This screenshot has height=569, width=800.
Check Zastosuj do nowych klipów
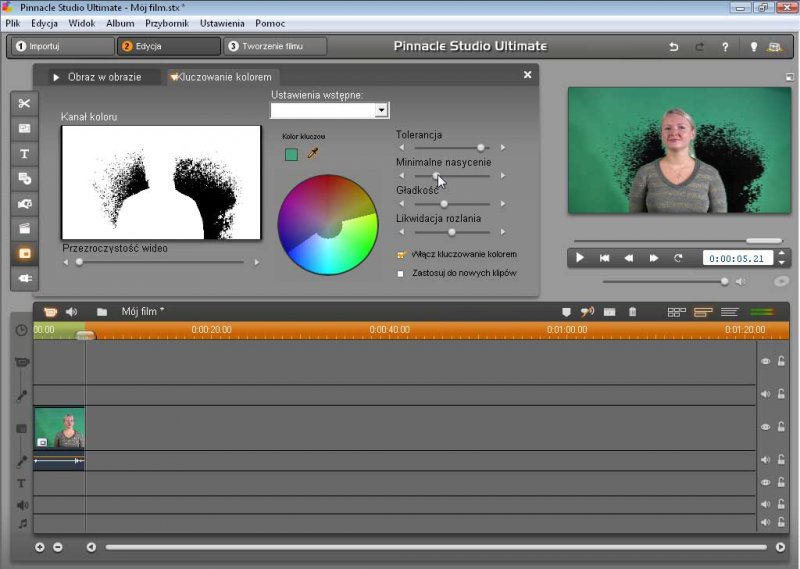pos(401,274)
